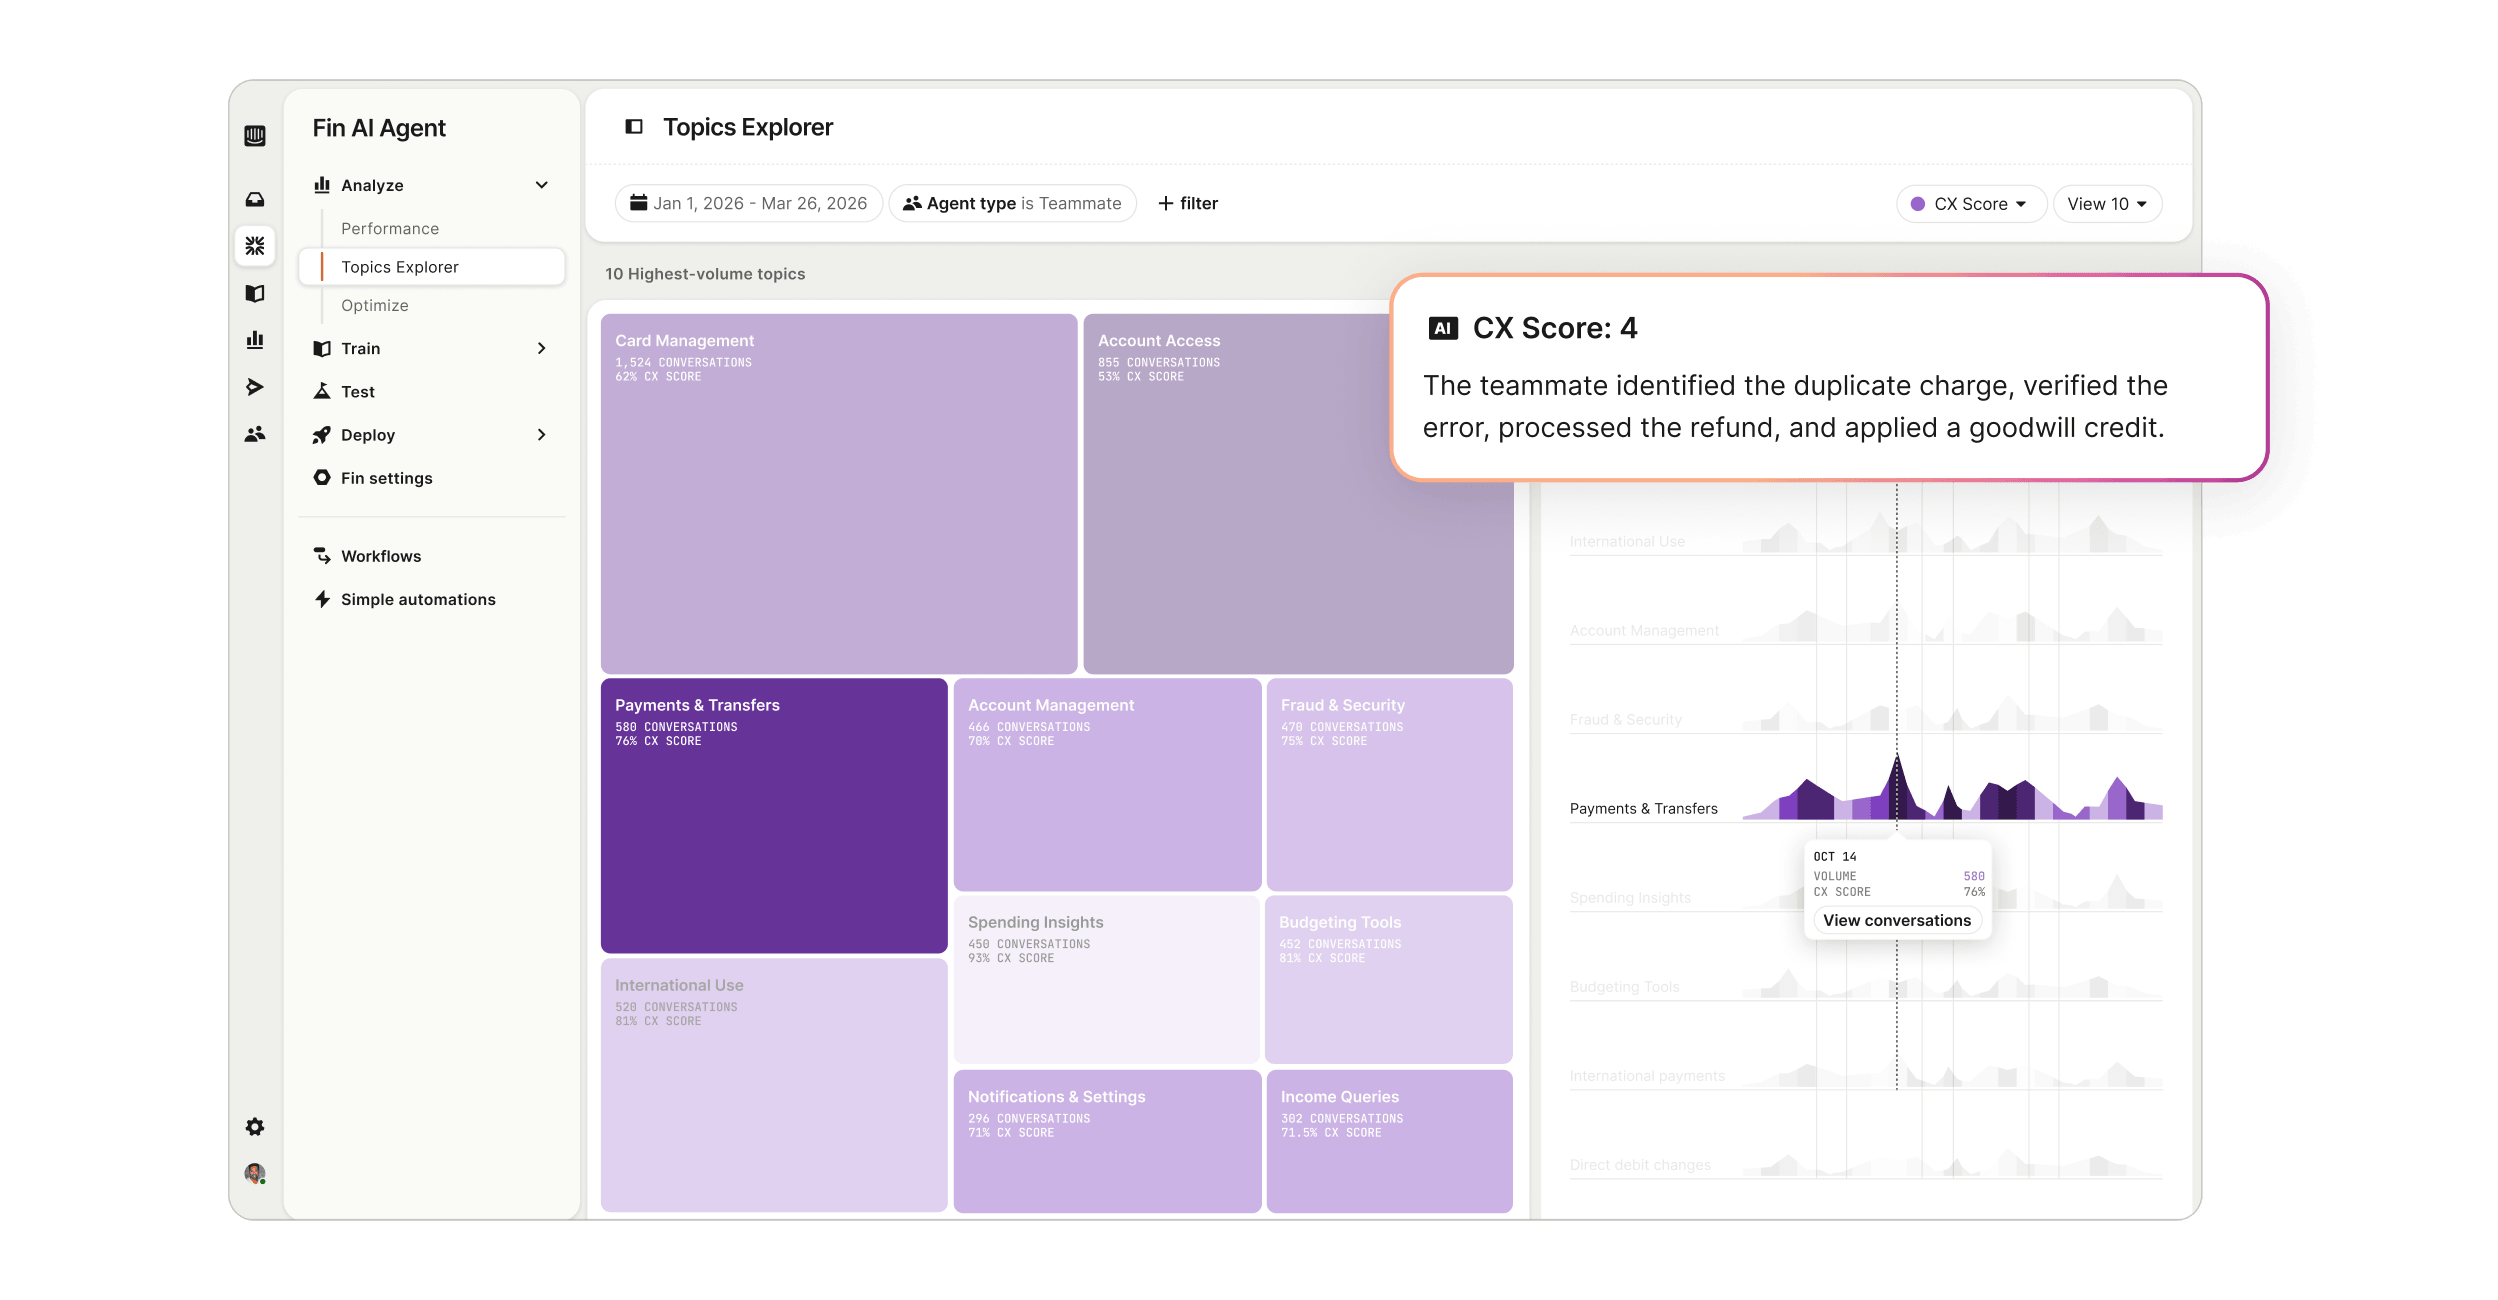
Task: Click the Intercom logo at the top
Action: 255,135
